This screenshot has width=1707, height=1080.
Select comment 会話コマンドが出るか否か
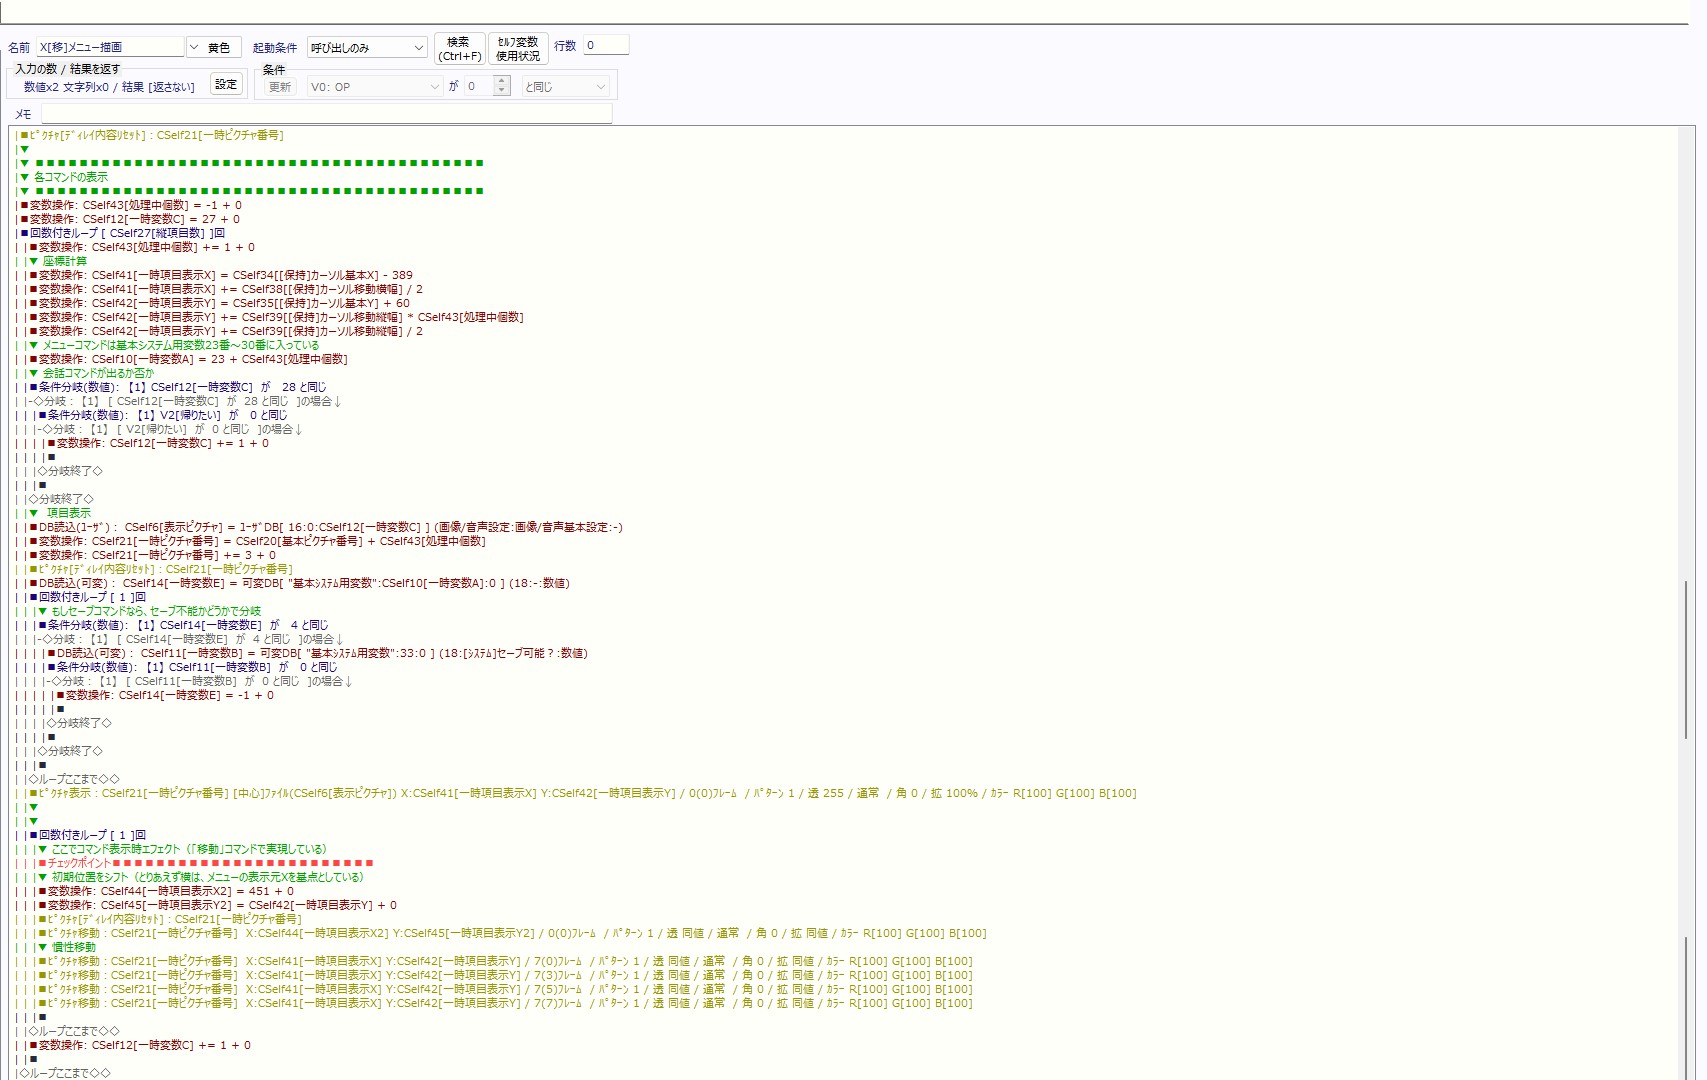pos(98,373)
